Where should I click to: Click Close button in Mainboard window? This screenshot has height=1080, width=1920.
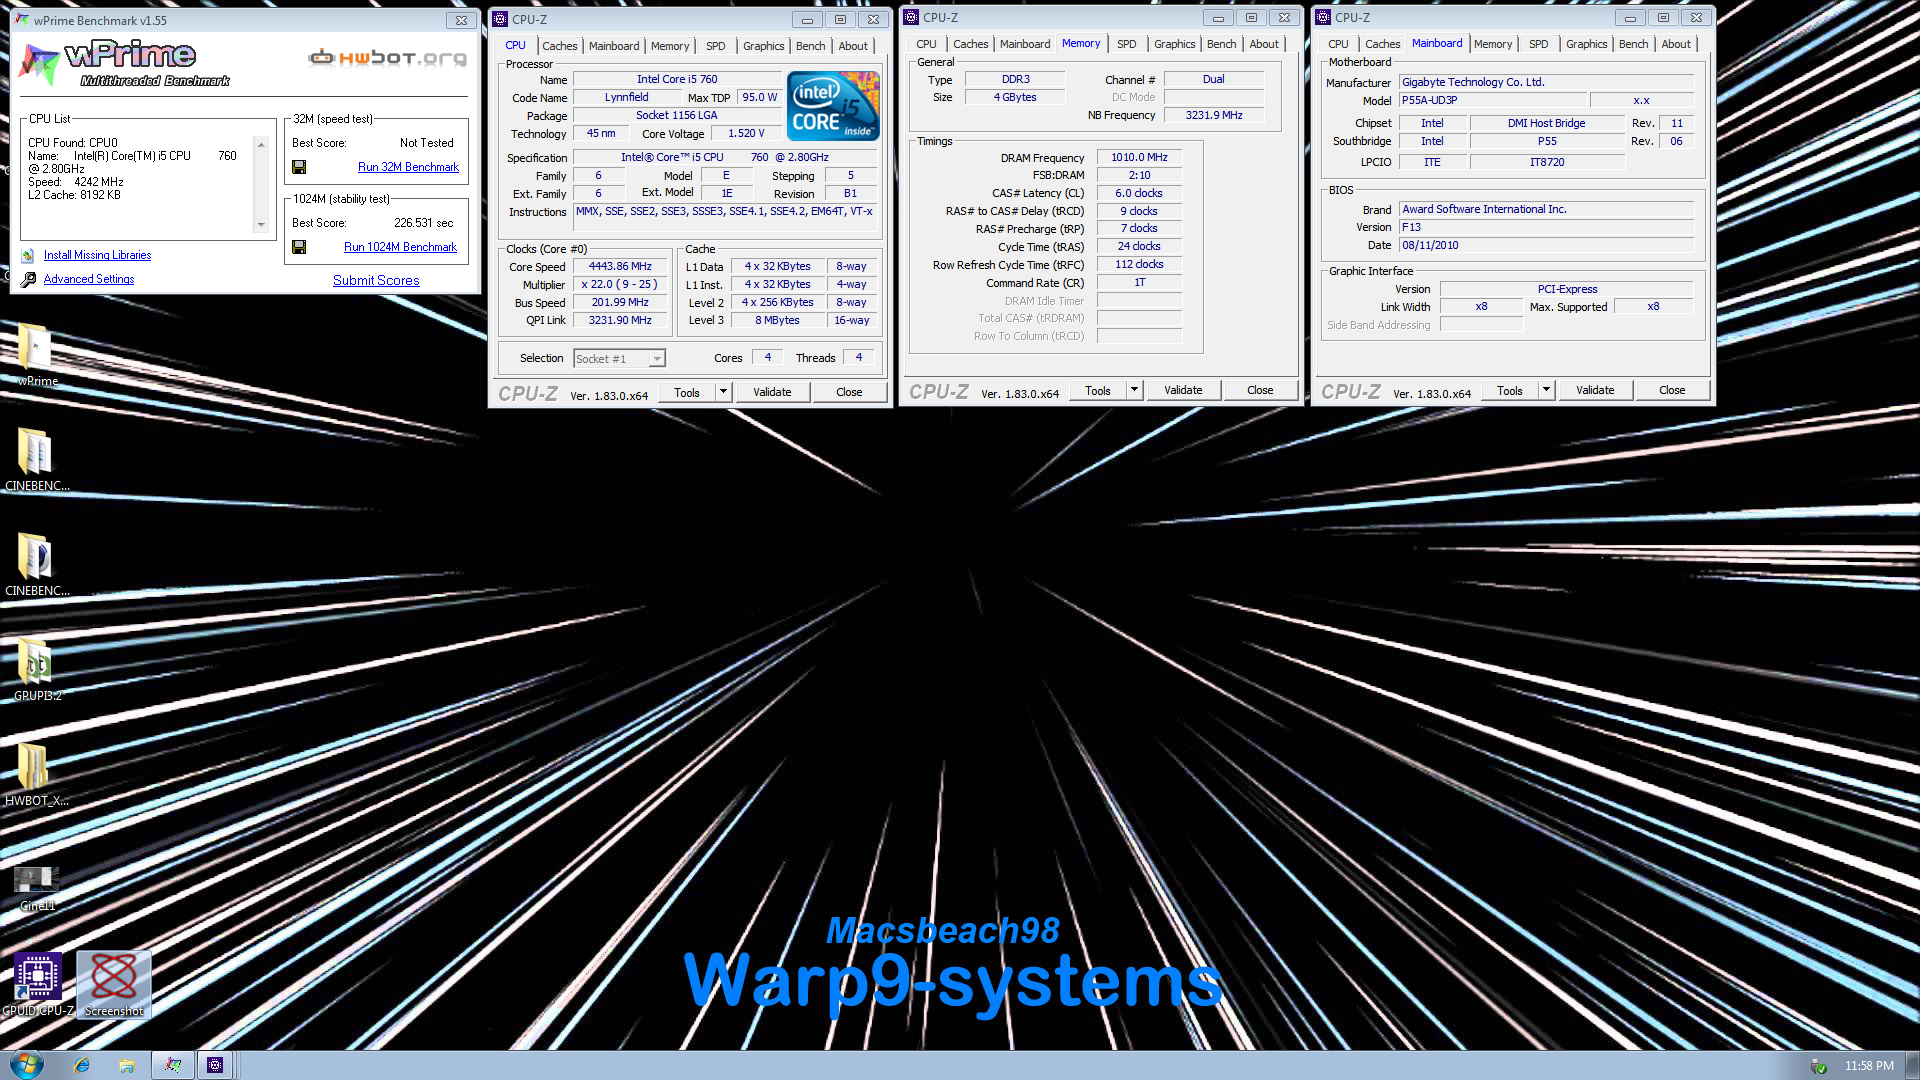pyautogui.click(x=1672, y=390)
